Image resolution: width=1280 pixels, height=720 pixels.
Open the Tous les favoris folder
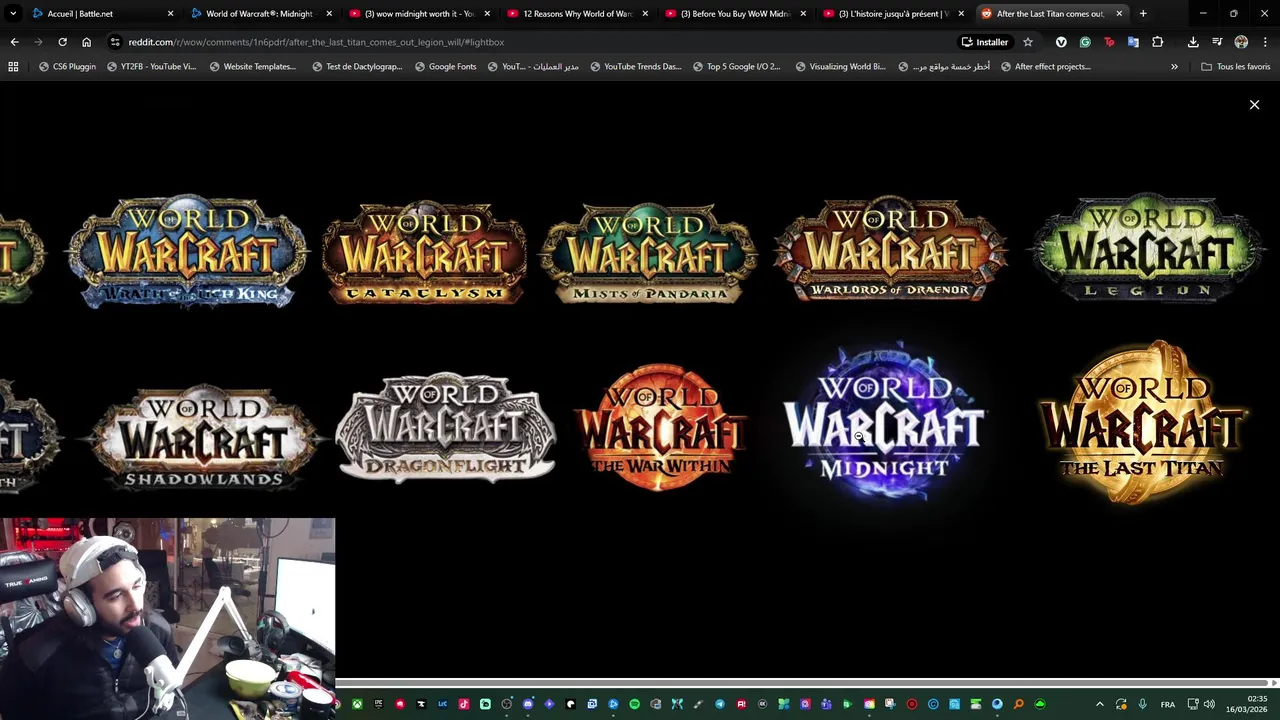1235,67
